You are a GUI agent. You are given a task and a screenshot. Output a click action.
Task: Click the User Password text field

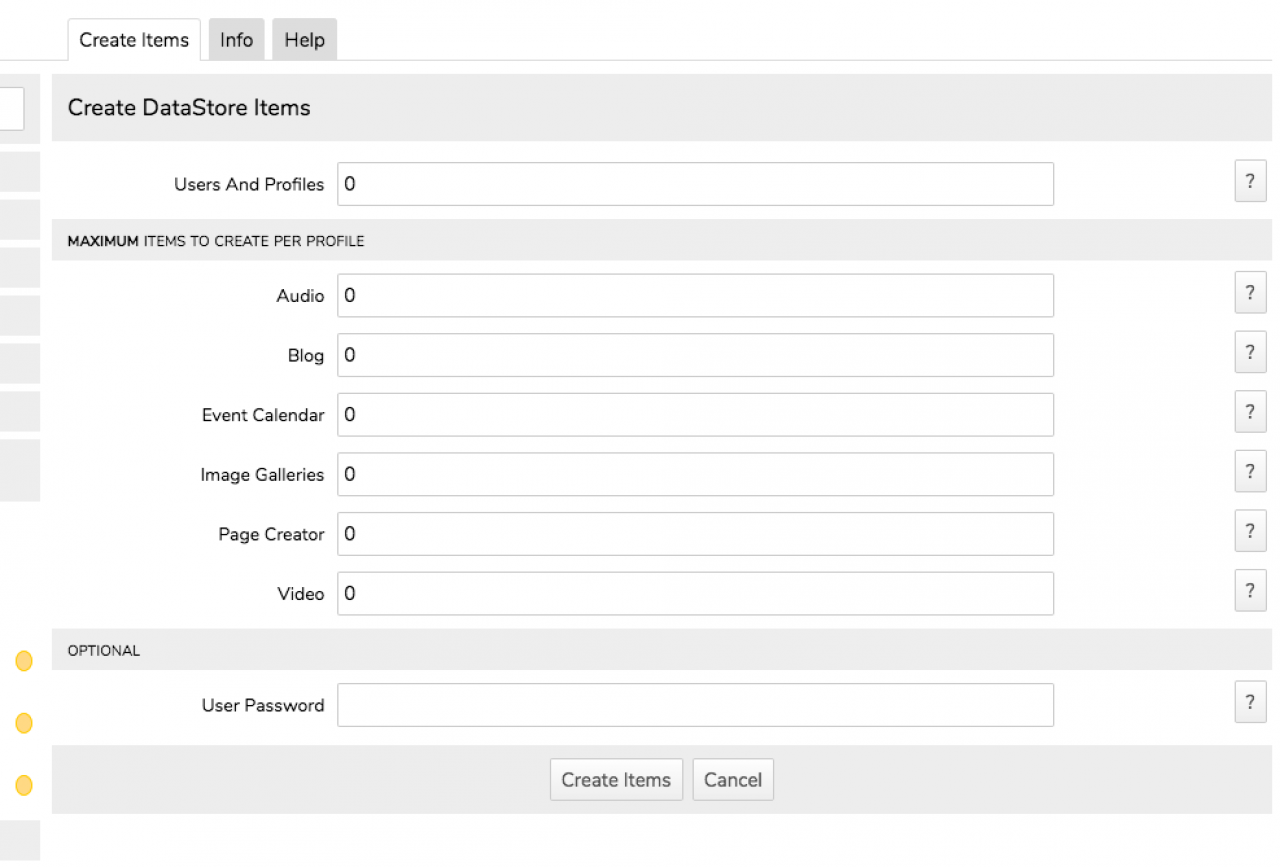coord(695,705)
